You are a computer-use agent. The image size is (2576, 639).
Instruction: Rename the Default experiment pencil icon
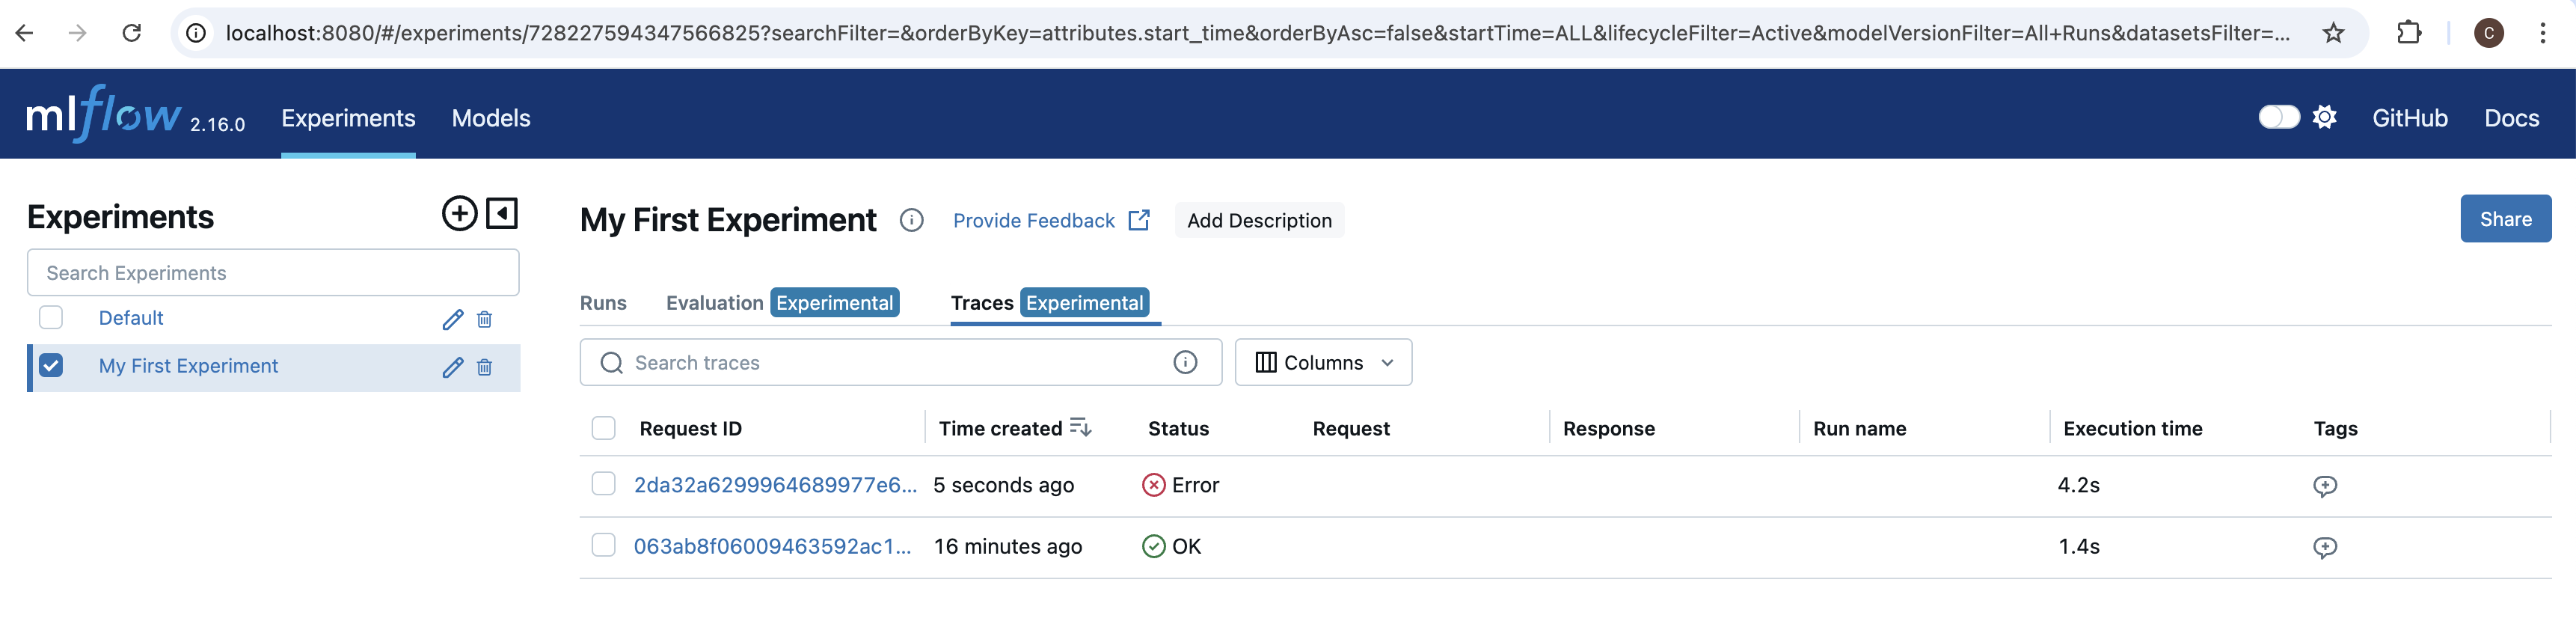click(x=453, y=319)
